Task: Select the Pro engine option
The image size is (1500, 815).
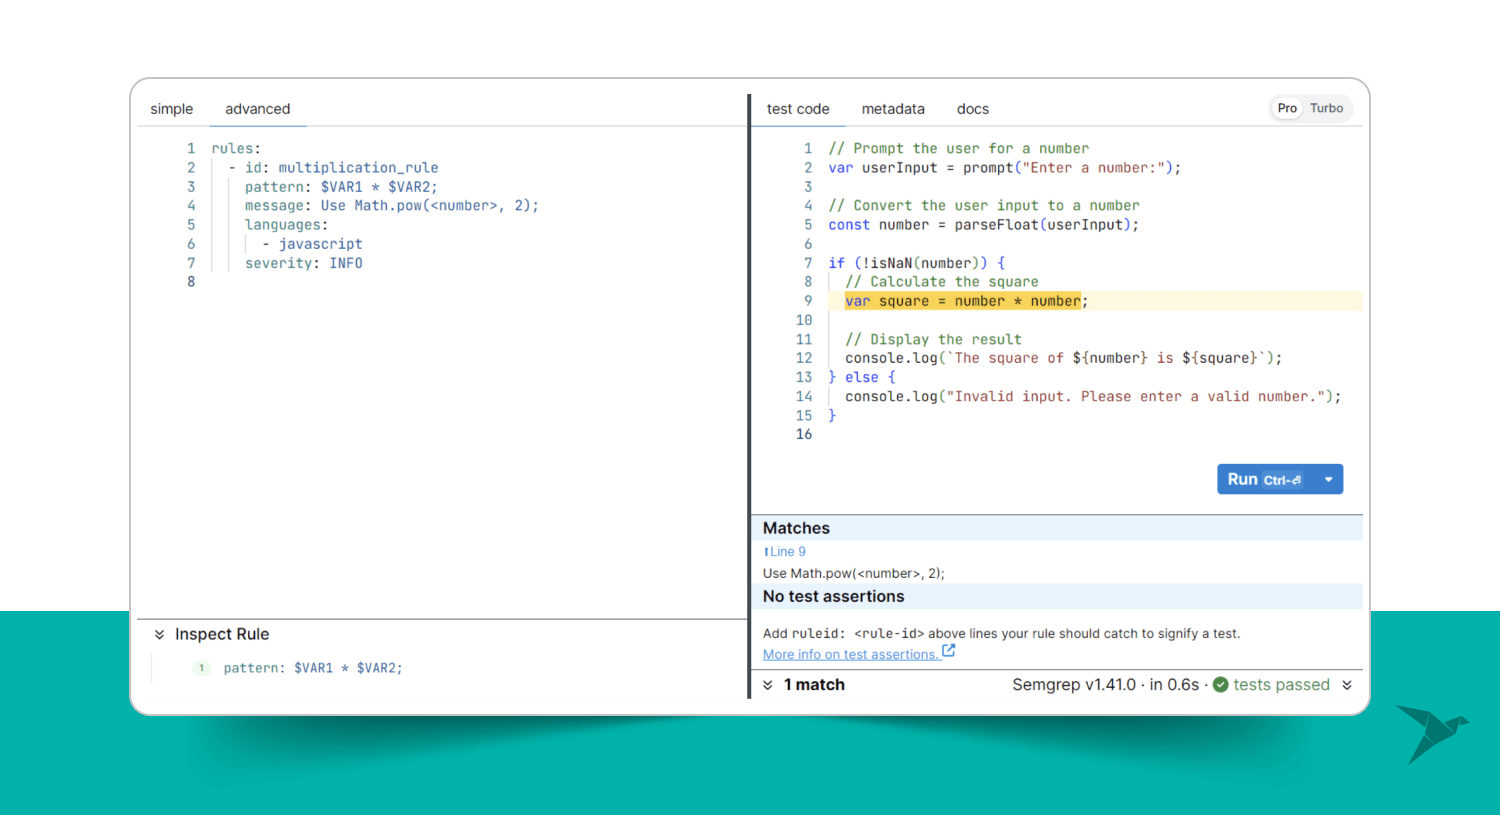Action: (x=1287, y=108)
